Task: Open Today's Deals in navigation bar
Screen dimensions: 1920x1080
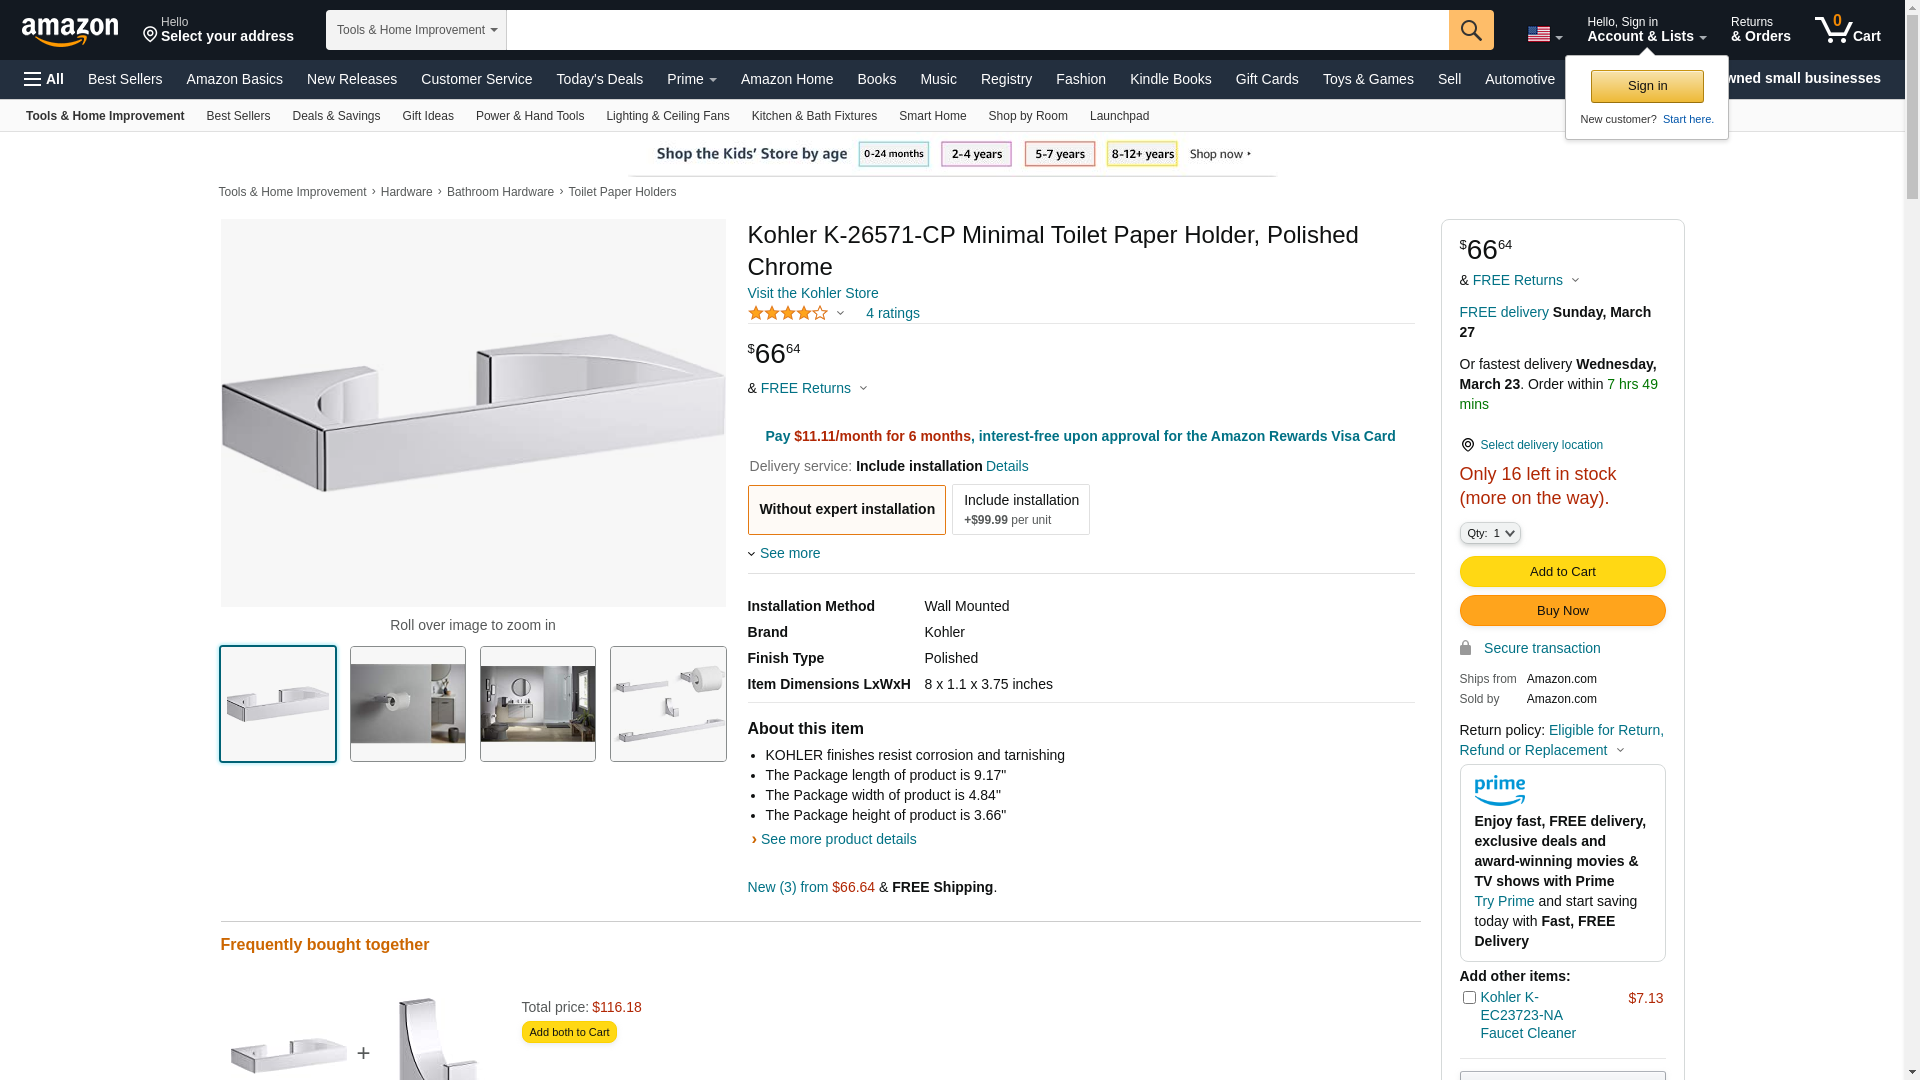Action: click(599, 79)
